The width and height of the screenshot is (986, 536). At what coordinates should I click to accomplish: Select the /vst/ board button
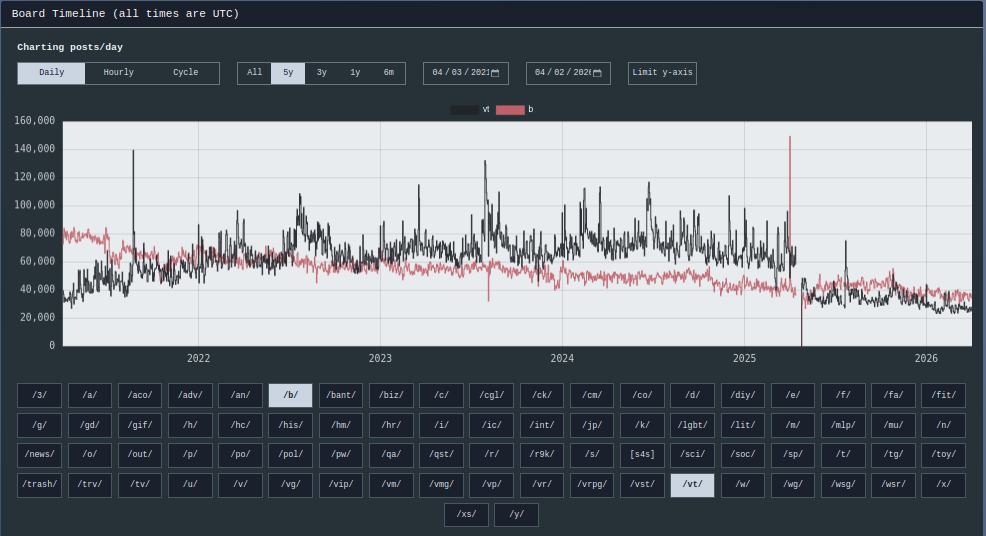tap(642, 485)
